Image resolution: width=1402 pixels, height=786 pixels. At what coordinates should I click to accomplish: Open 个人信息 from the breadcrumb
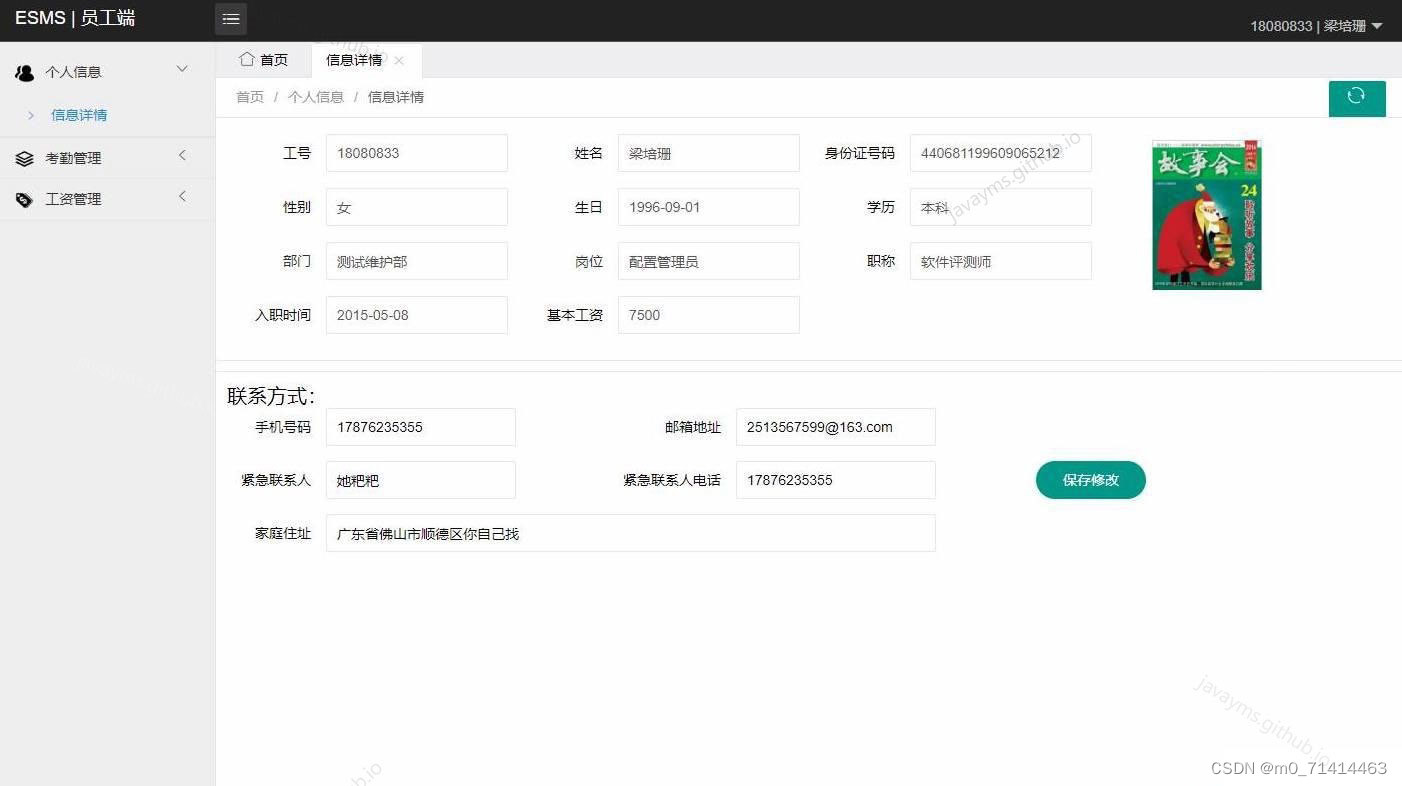(316, 97)
